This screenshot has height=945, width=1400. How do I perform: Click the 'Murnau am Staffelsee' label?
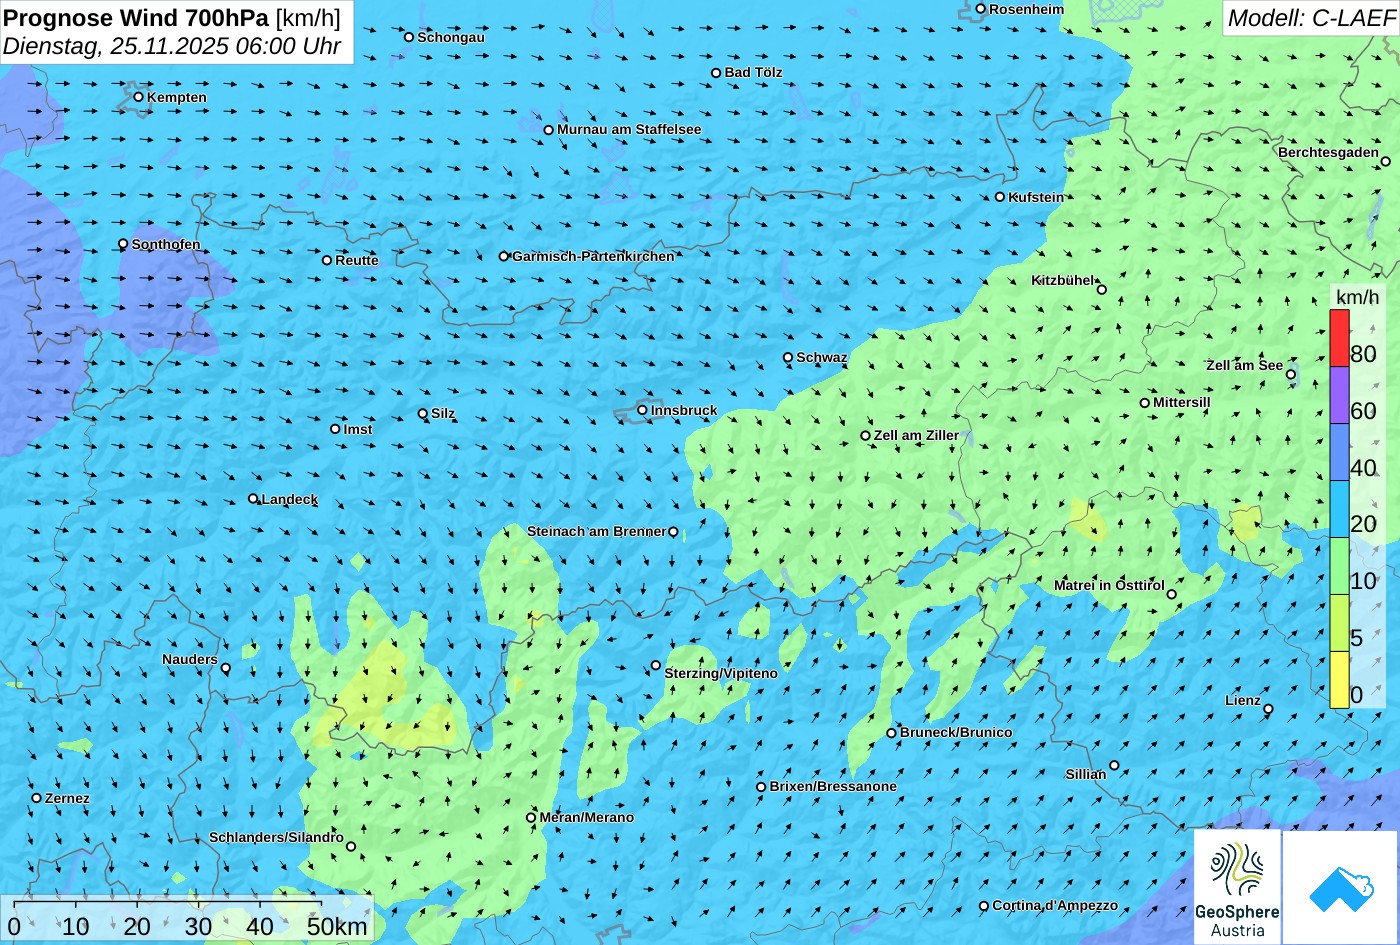pos(629,129)
